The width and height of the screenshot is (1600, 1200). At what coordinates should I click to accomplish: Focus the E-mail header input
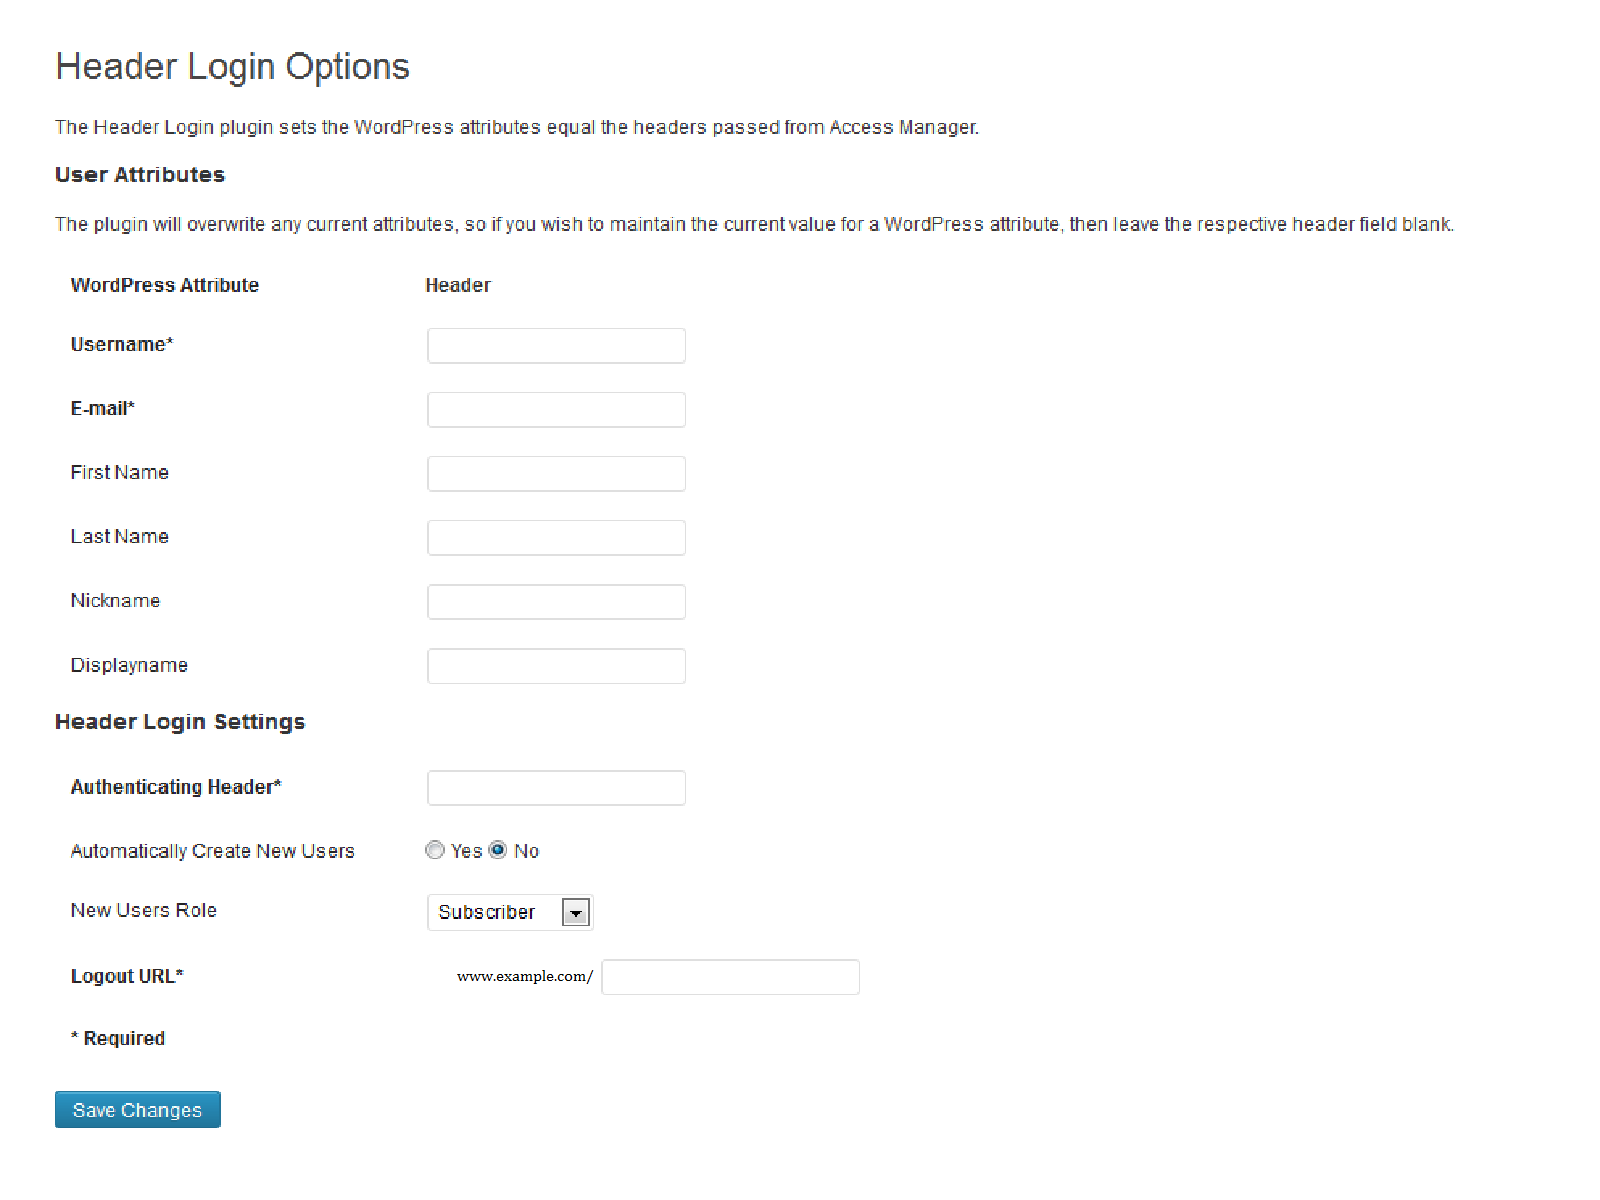pyautogui.click(x=555, y=409)
